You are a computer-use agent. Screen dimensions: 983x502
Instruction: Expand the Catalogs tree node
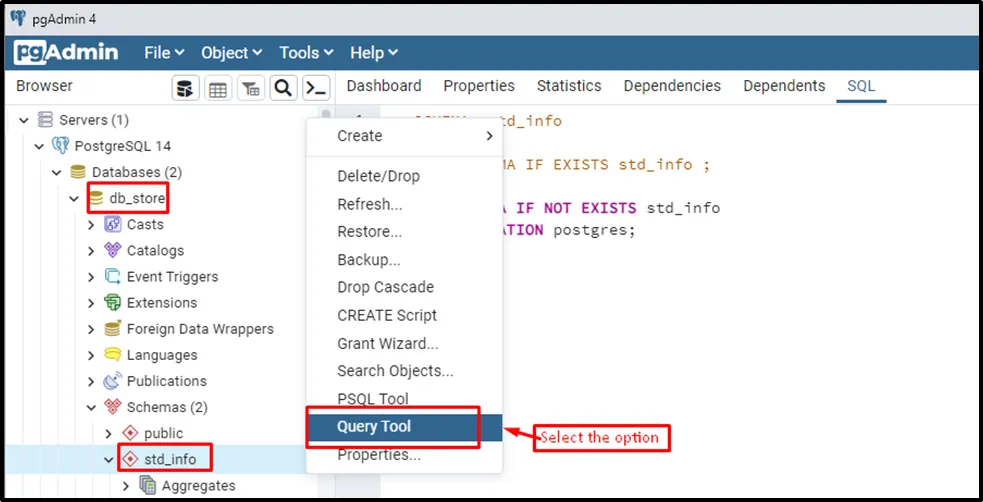tap(91, 251)
